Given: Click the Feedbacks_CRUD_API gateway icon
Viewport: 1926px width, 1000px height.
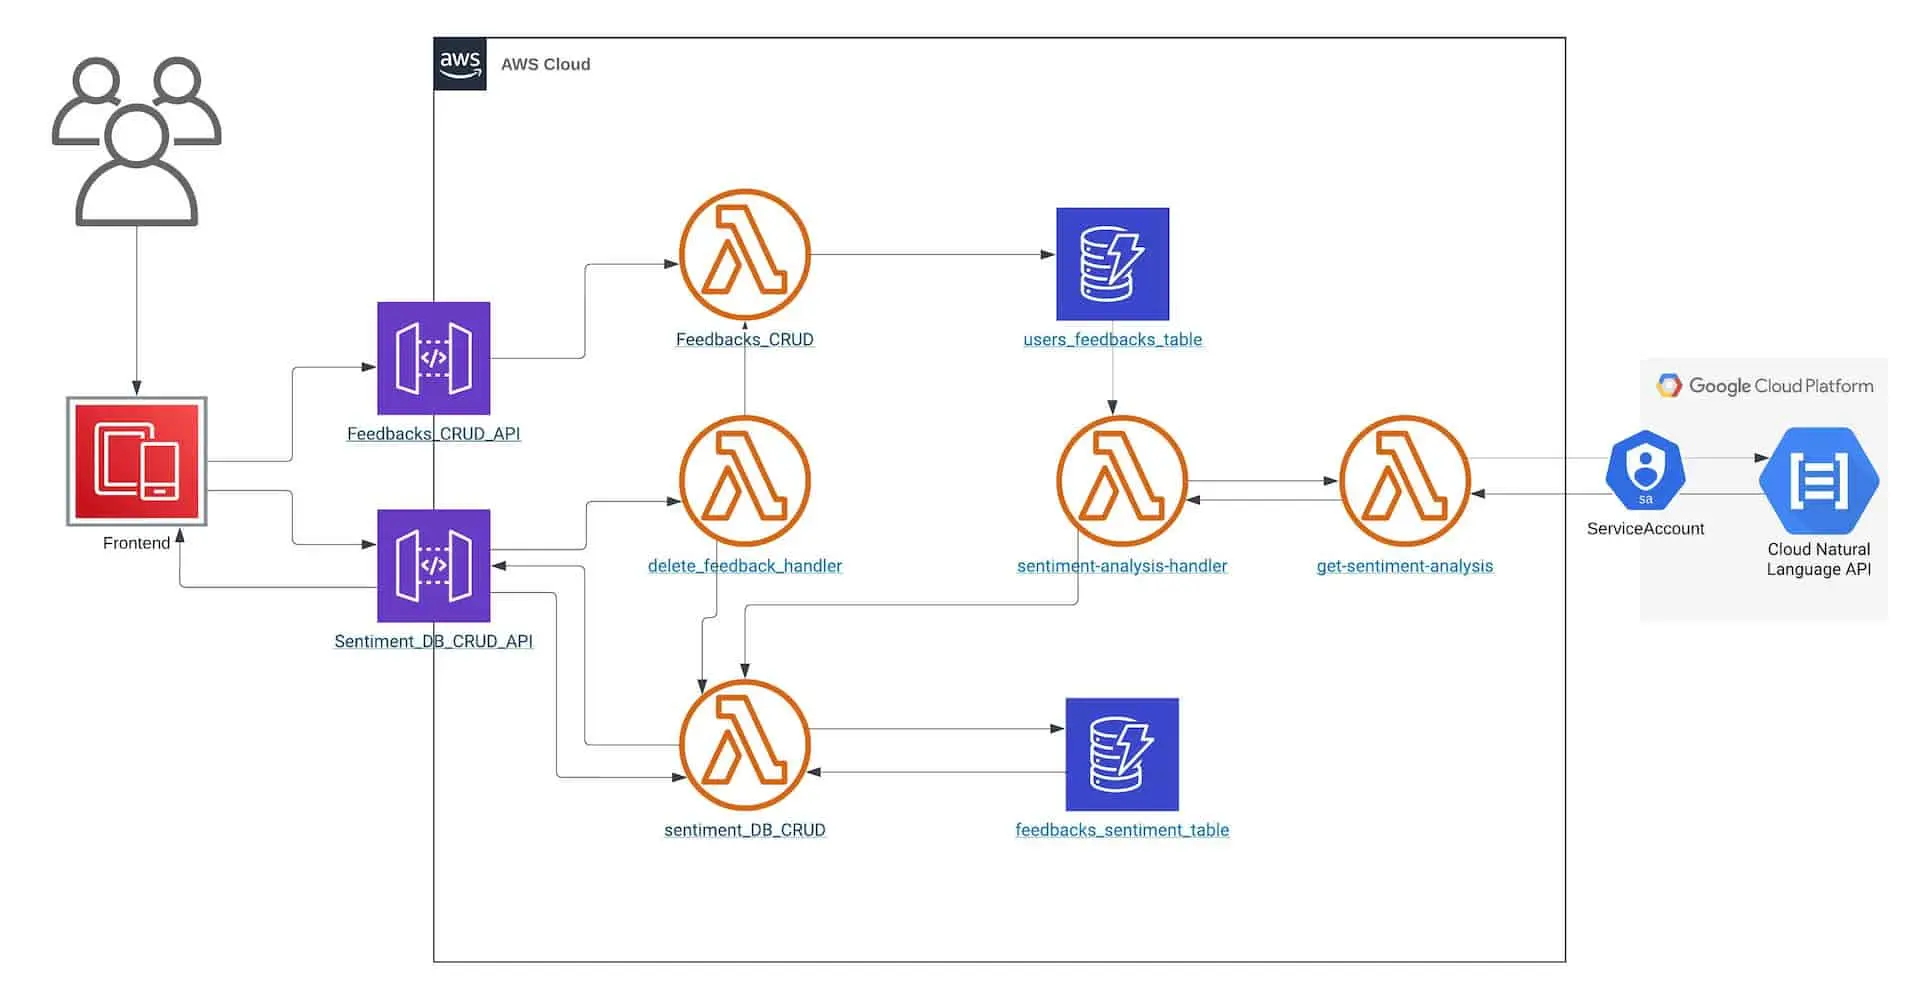Looking at the screenshot, I should [x=433, y=358].
